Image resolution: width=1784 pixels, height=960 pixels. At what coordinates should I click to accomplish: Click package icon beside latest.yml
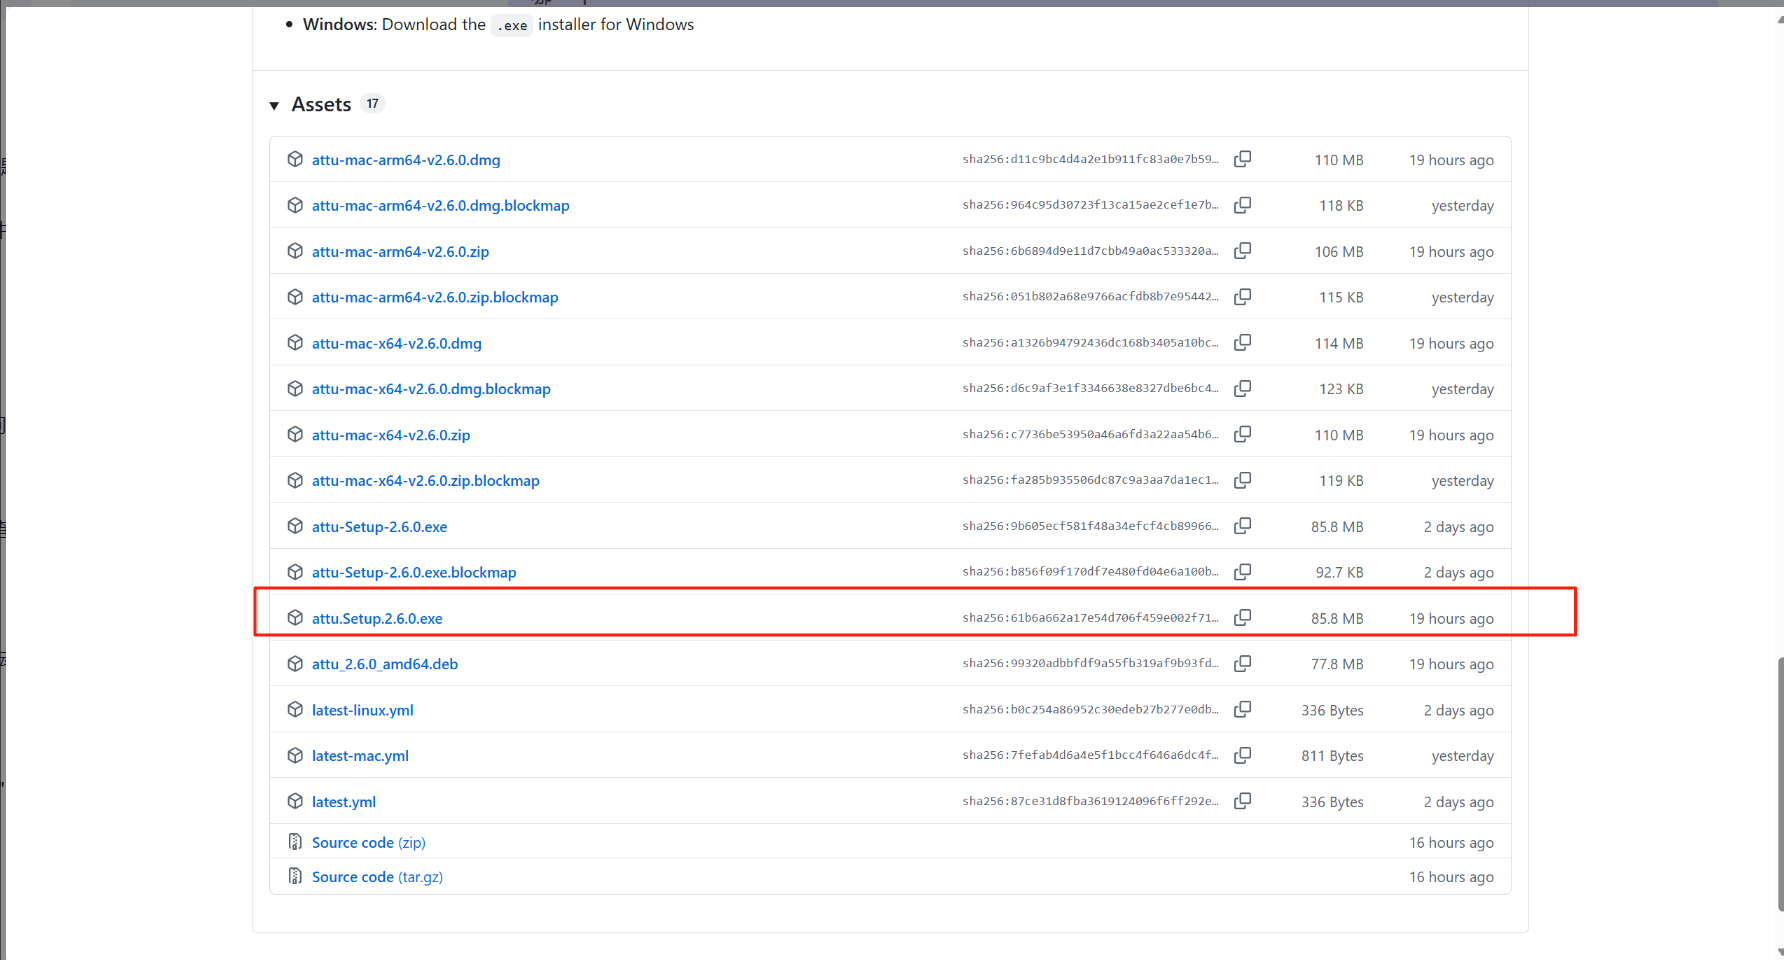pos(295,802)
